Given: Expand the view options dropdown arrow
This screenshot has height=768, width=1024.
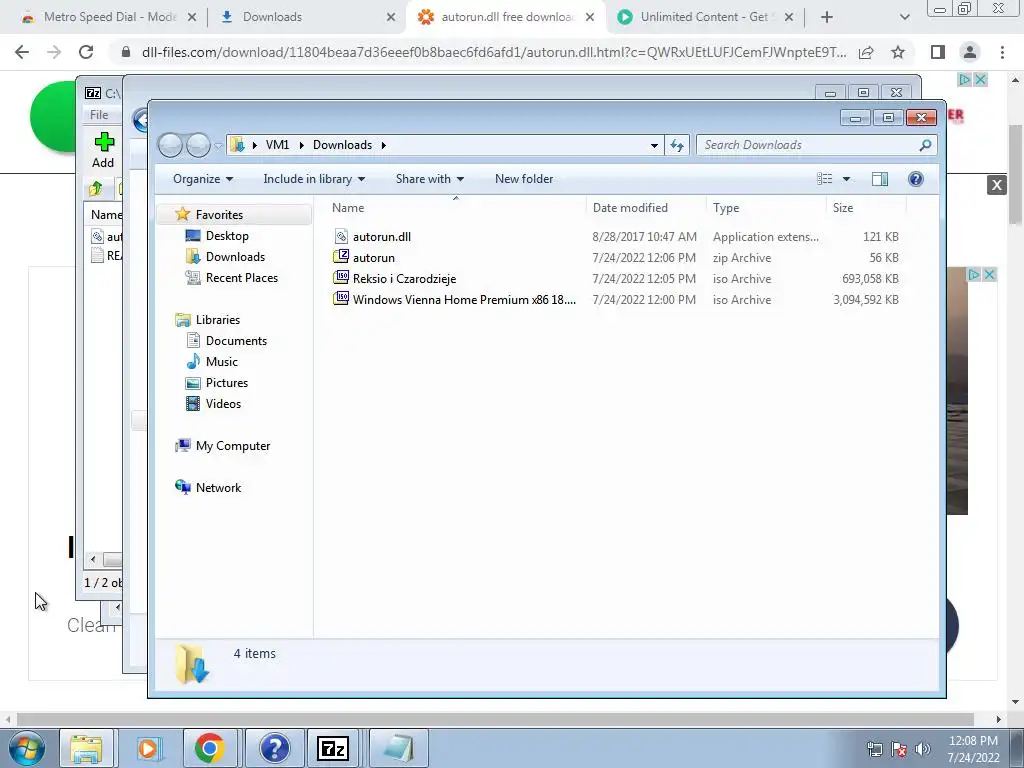Looking at the screenshot, I should pyautogui.click(x=846, y=179).
